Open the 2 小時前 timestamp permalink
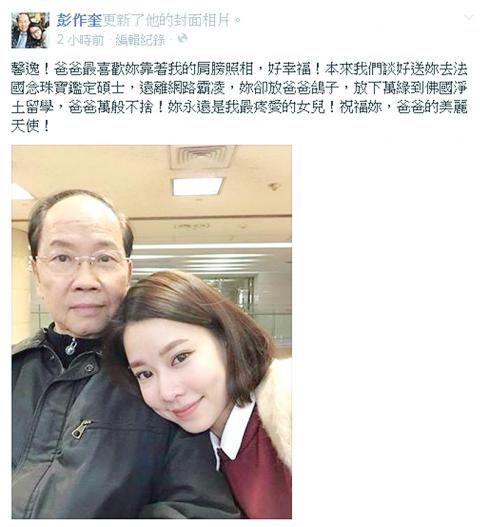 click(x=80, y=40)
